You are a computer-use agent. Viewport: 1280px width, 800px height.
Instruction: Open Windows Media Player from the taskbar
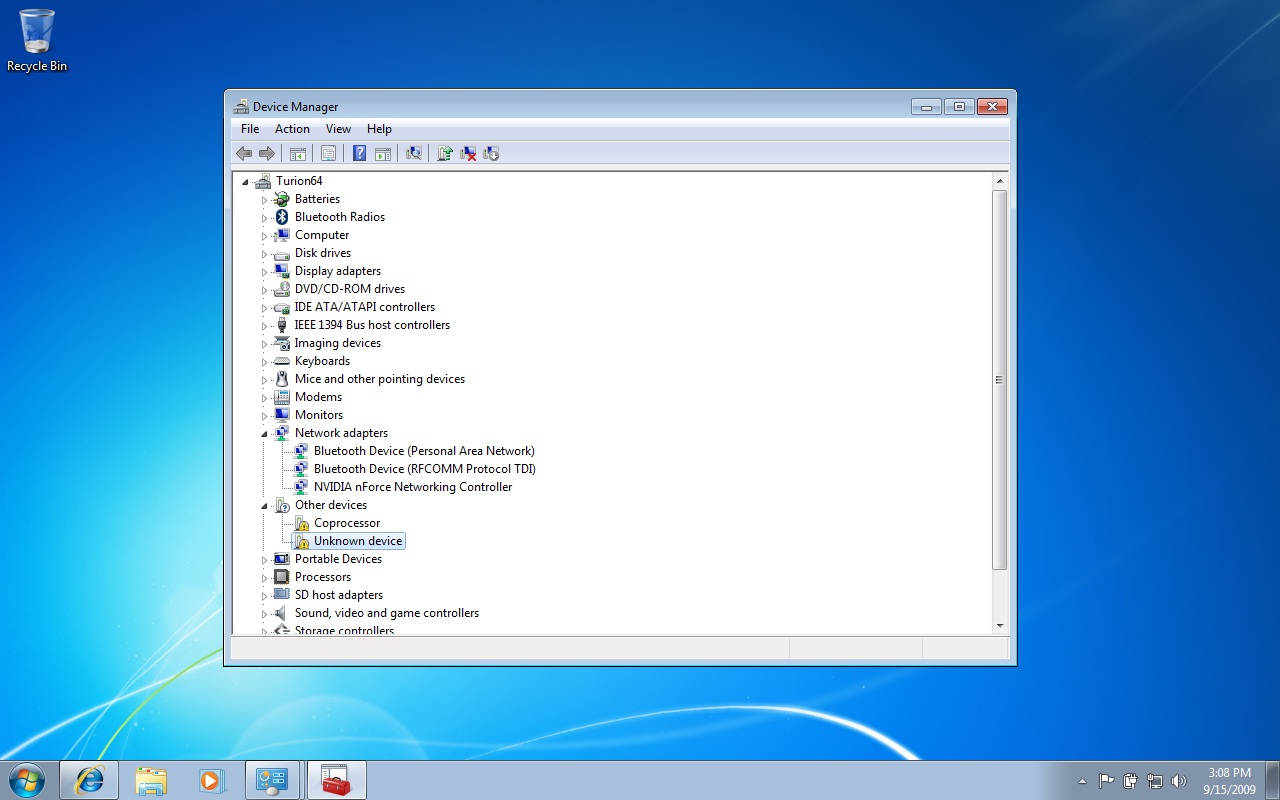(x=212, y=780)
